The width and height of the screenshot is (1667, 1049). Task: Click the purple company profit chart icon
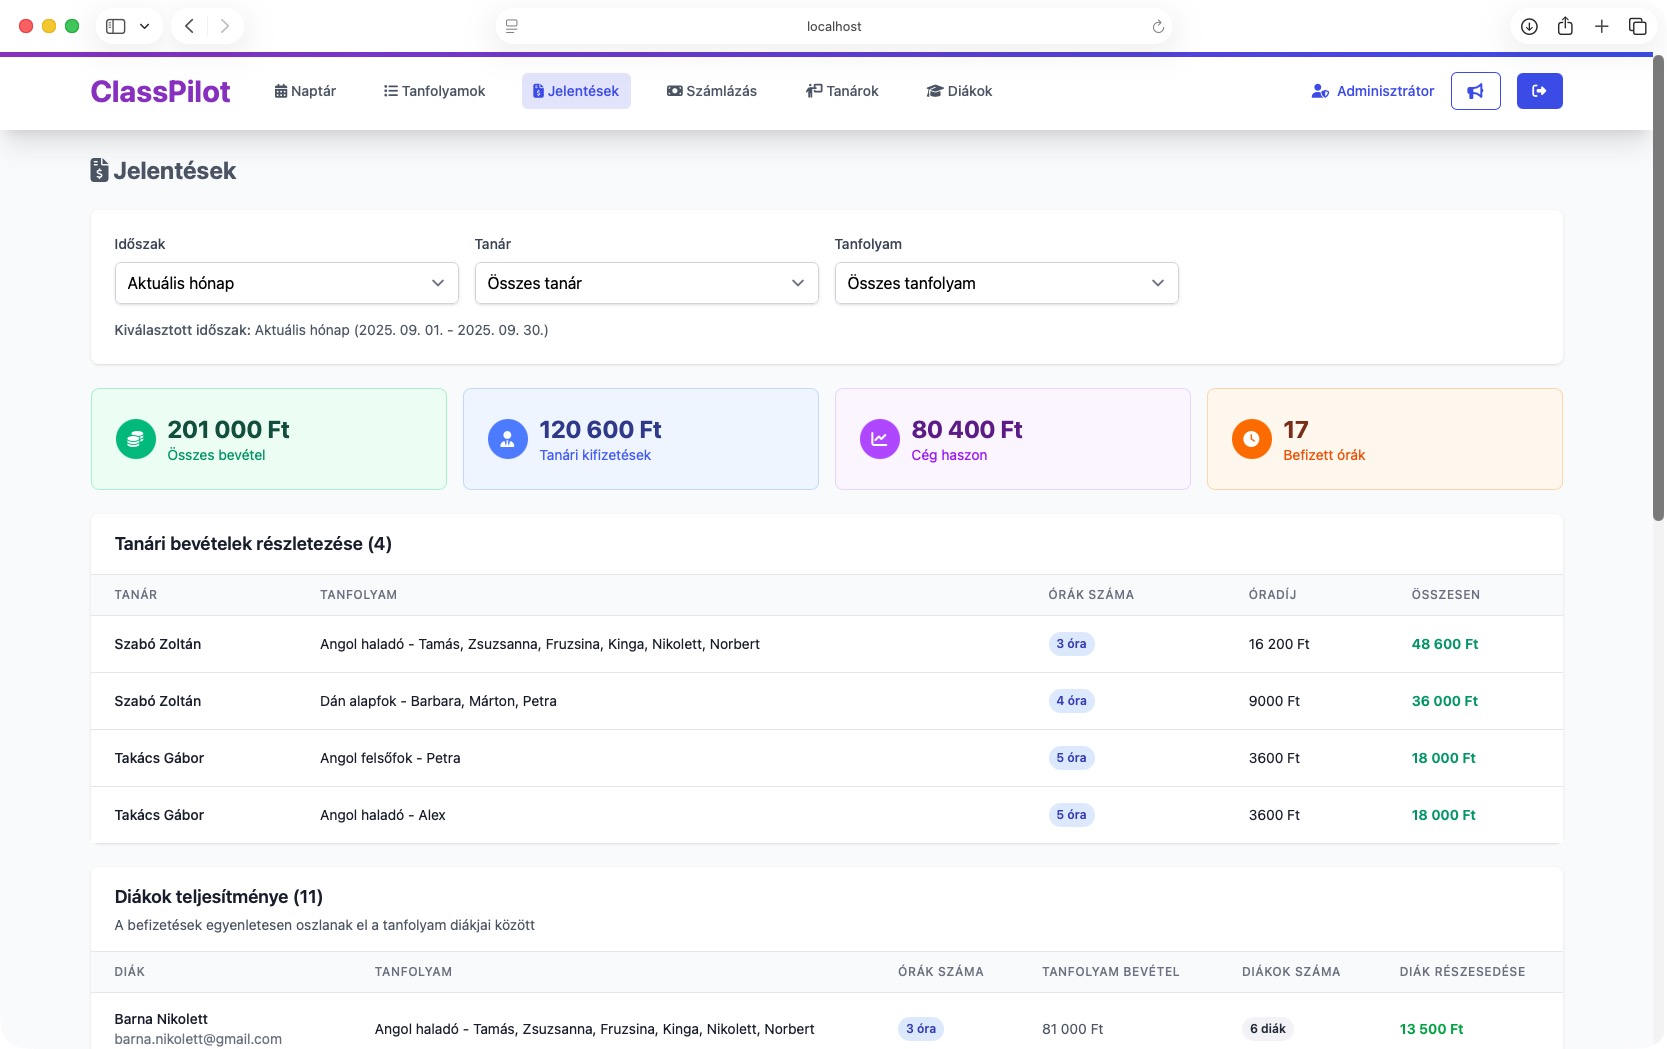click(879, 439)
